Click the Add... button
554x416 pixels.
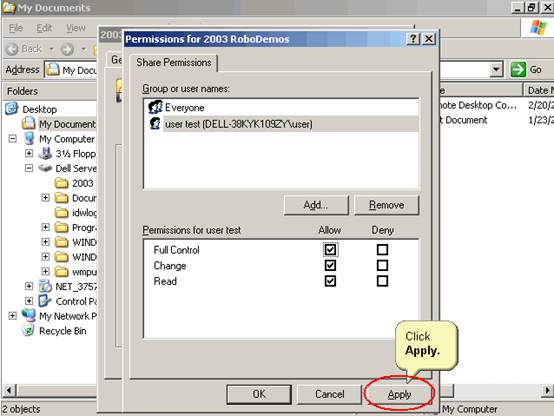pyautogui.click(x=316, y=205)
